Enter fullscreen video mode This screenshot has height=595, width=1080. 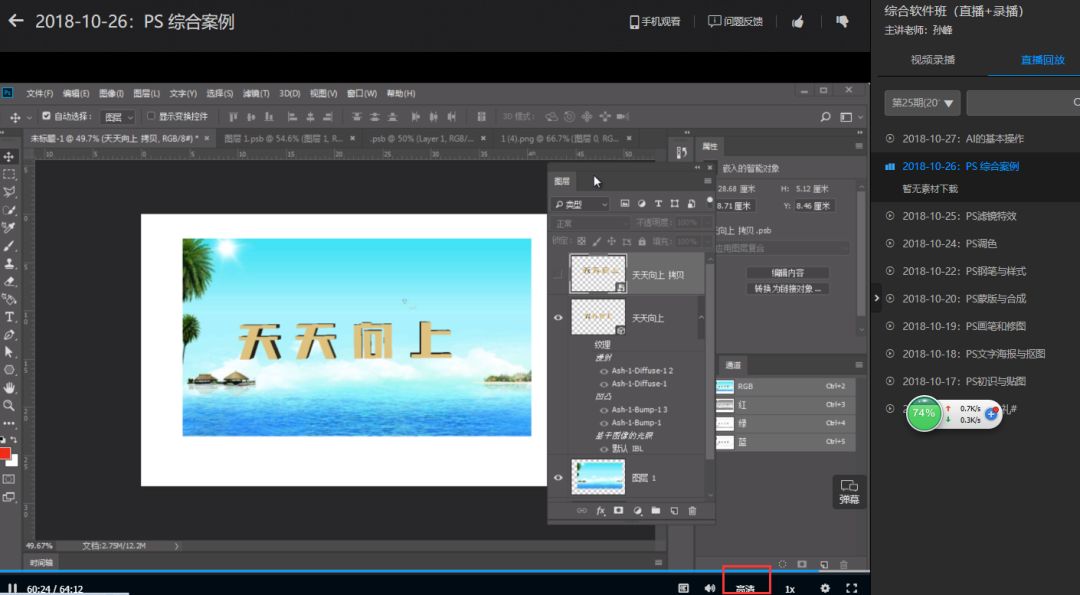(852, 588)
